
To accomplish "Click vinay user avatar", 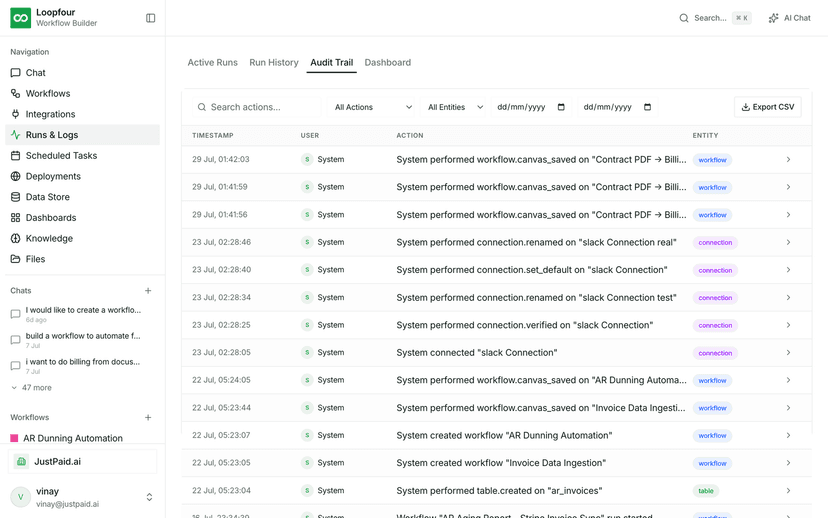I will click(x=21, y=497).
